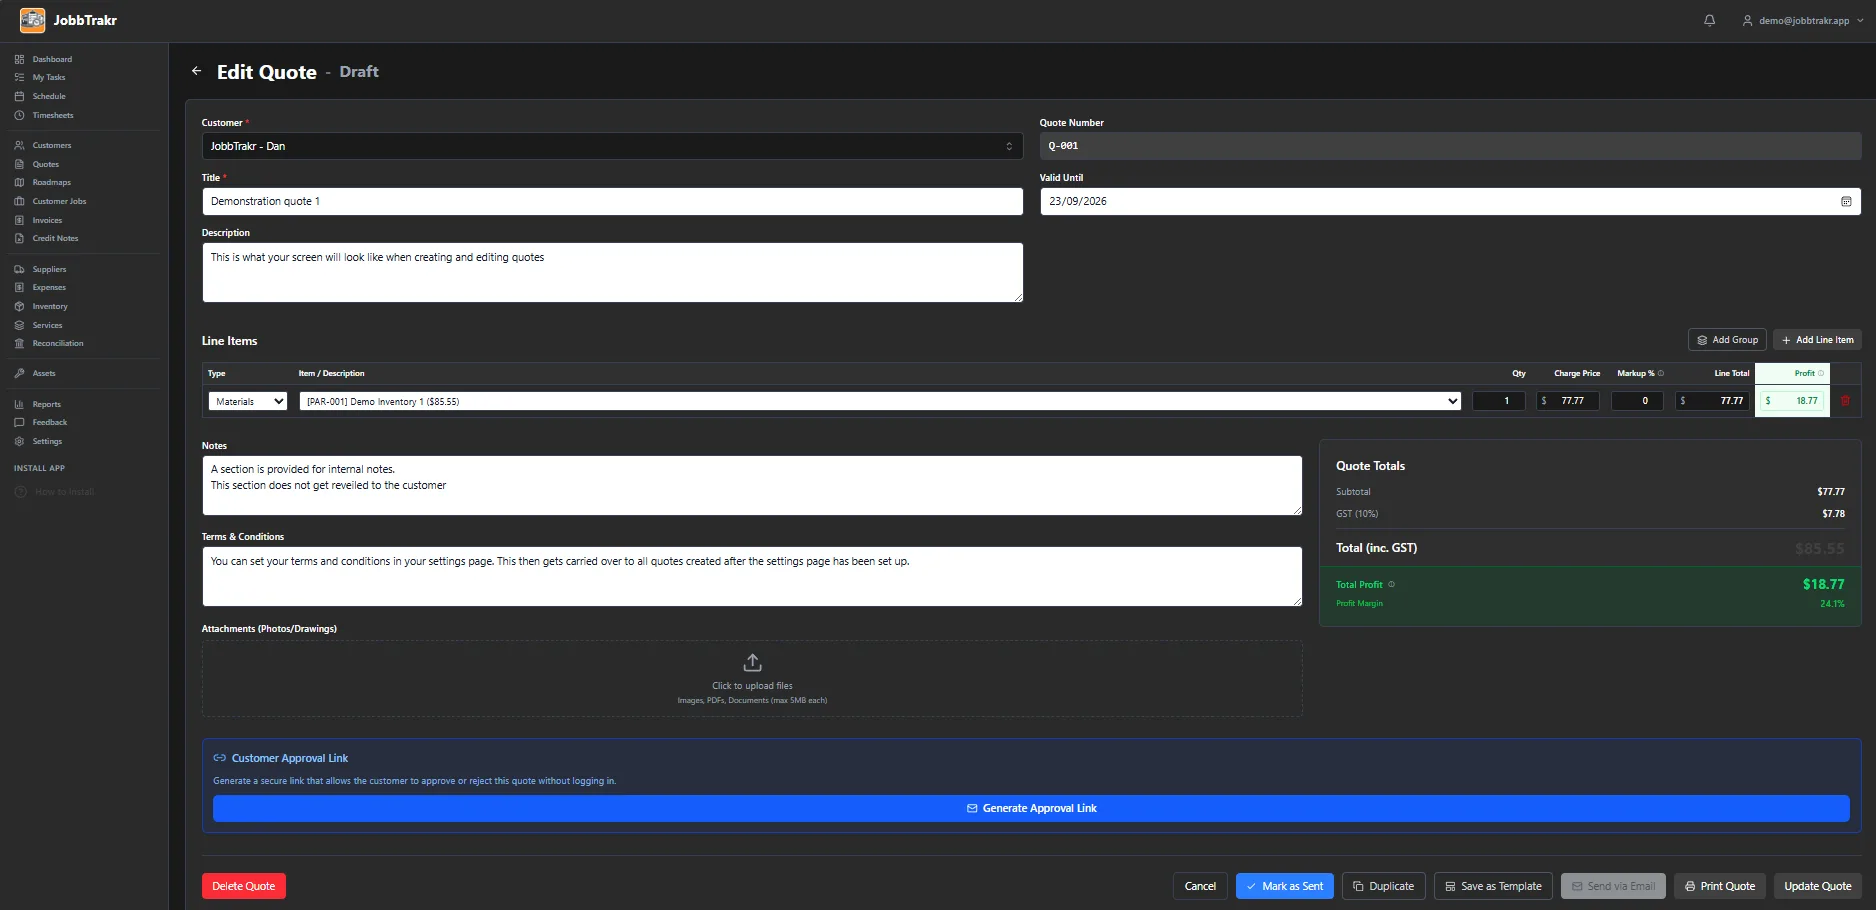Click Generate Approval Link button

[1031, 808]
